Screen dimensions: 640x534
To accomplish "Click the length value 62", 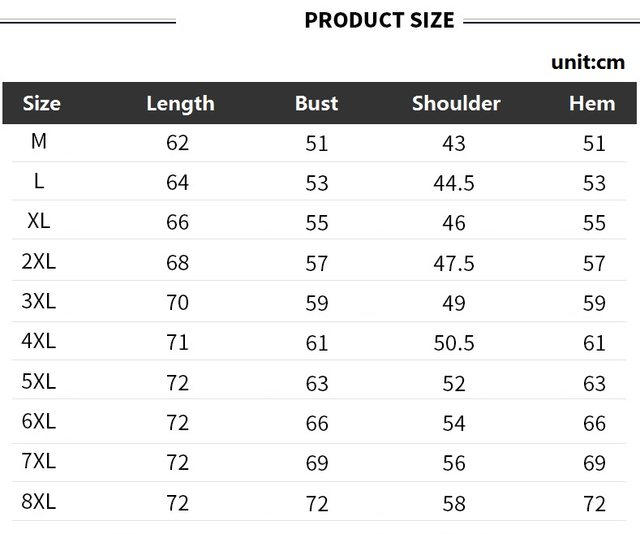I will click(x=177, y=143).
